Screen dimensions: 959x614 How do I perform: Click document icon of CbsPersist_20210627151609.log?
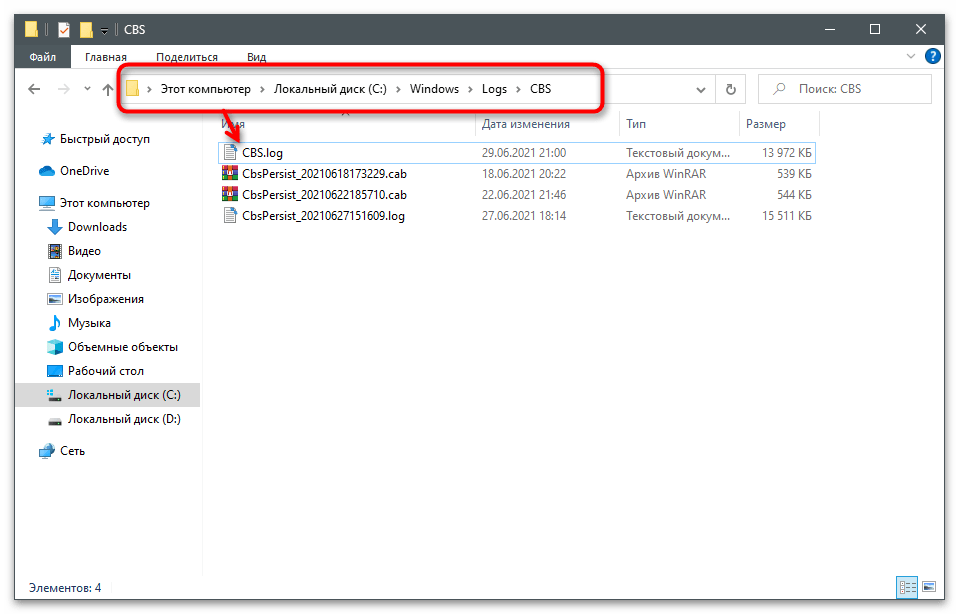pos(230,215)
